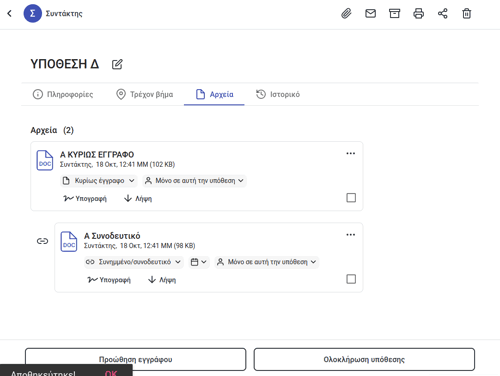
Task: Expand the Κυρίως έγγραφο type dropdown
Action: coord(99,181)
